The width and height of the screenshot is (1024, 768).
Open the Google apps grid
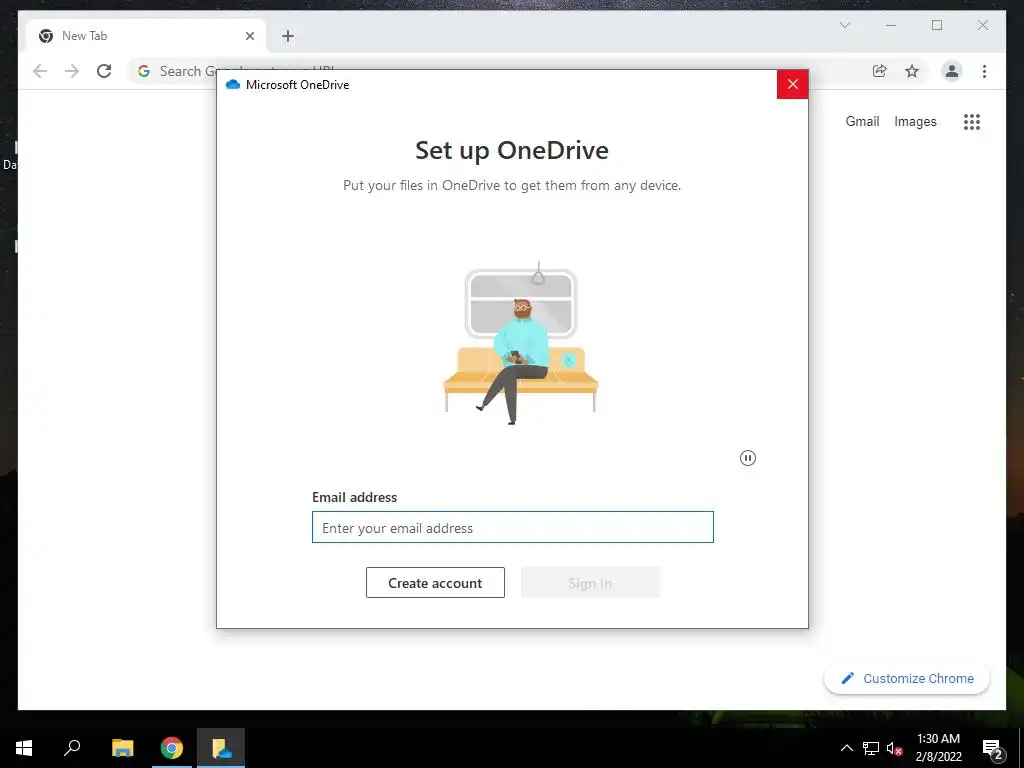(972, 121)
